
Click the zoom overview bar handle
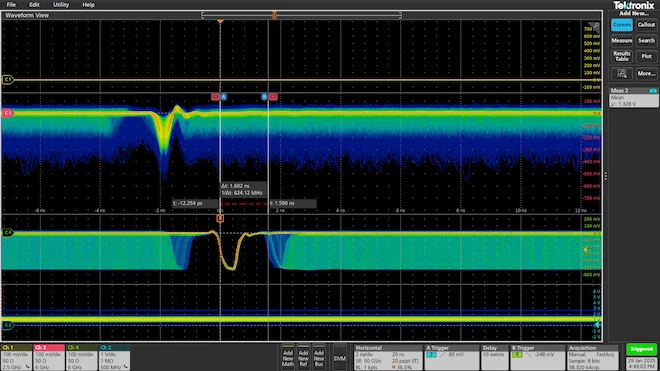pyautogui.click(x=274, y=16)
